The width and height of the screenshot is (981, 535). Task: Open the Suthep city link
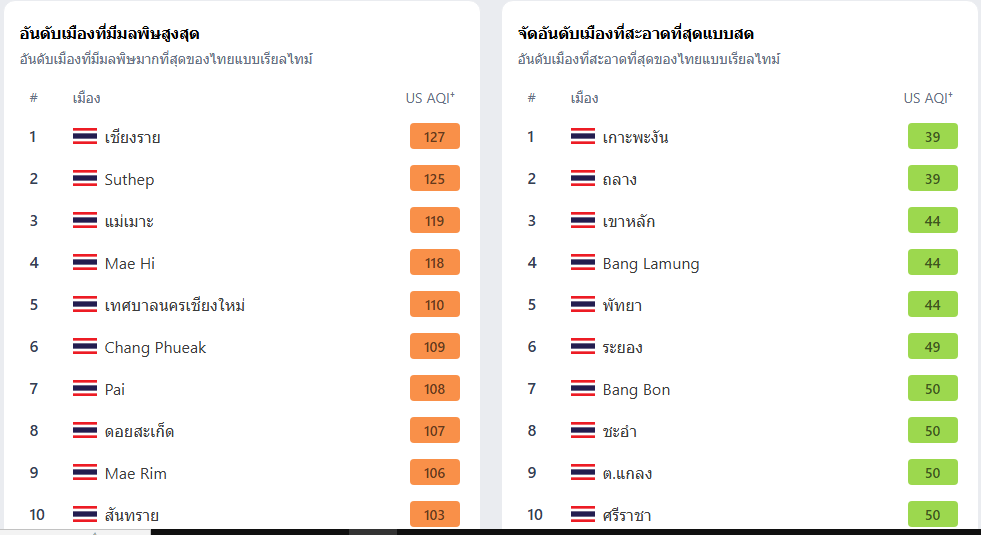[129, 180]
